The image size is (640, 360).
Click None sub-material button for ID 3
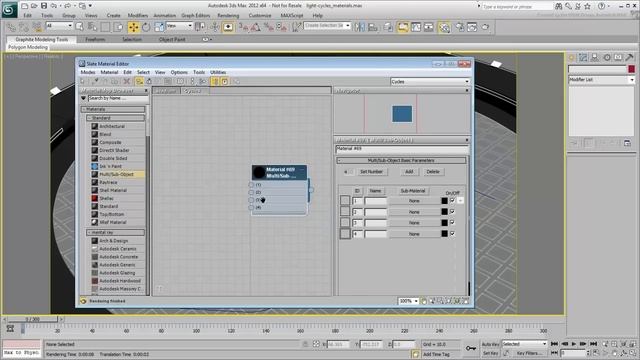pyautogui.click(x=414, y=223)
